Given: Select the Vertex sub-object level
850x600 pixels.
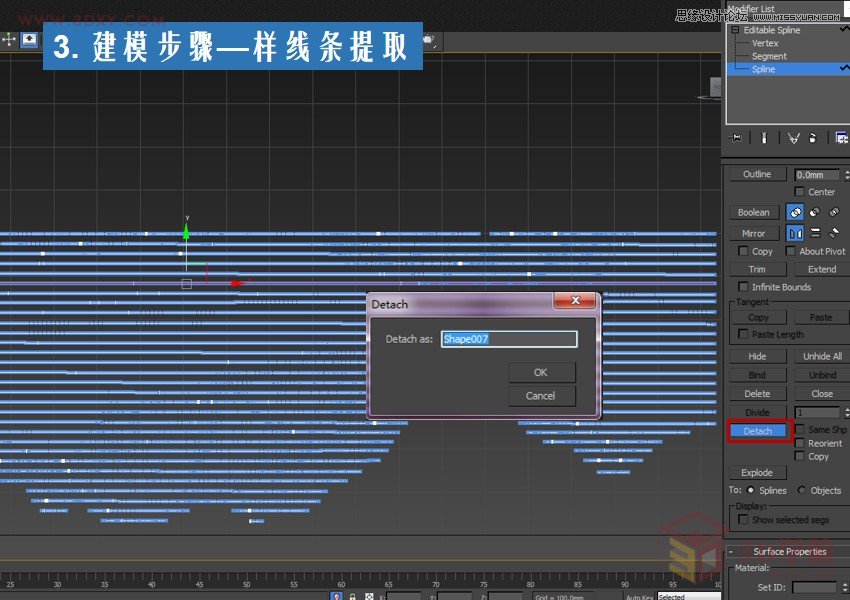Looking at the screenshot, I should (x=764, y=43).
